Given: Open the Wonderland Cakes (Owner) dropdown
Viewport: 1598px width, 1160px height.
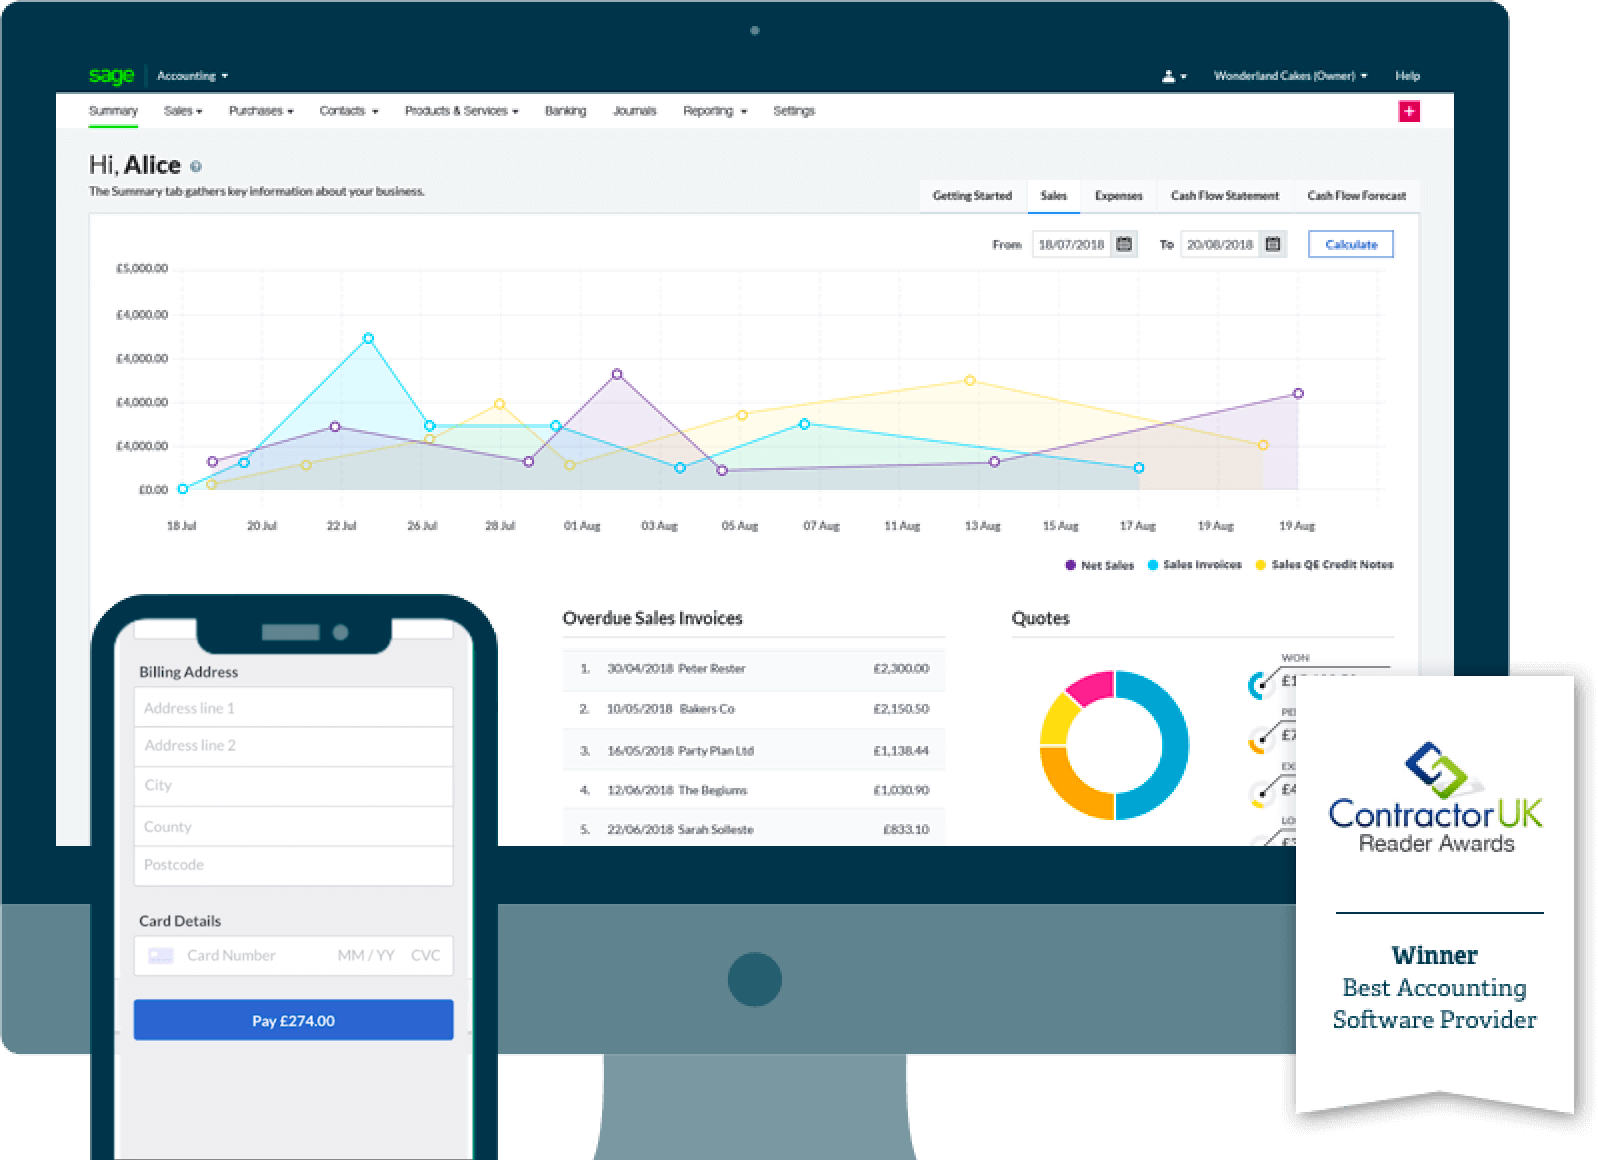Looking at the screenshot, I should click(x=1289, y=76).
